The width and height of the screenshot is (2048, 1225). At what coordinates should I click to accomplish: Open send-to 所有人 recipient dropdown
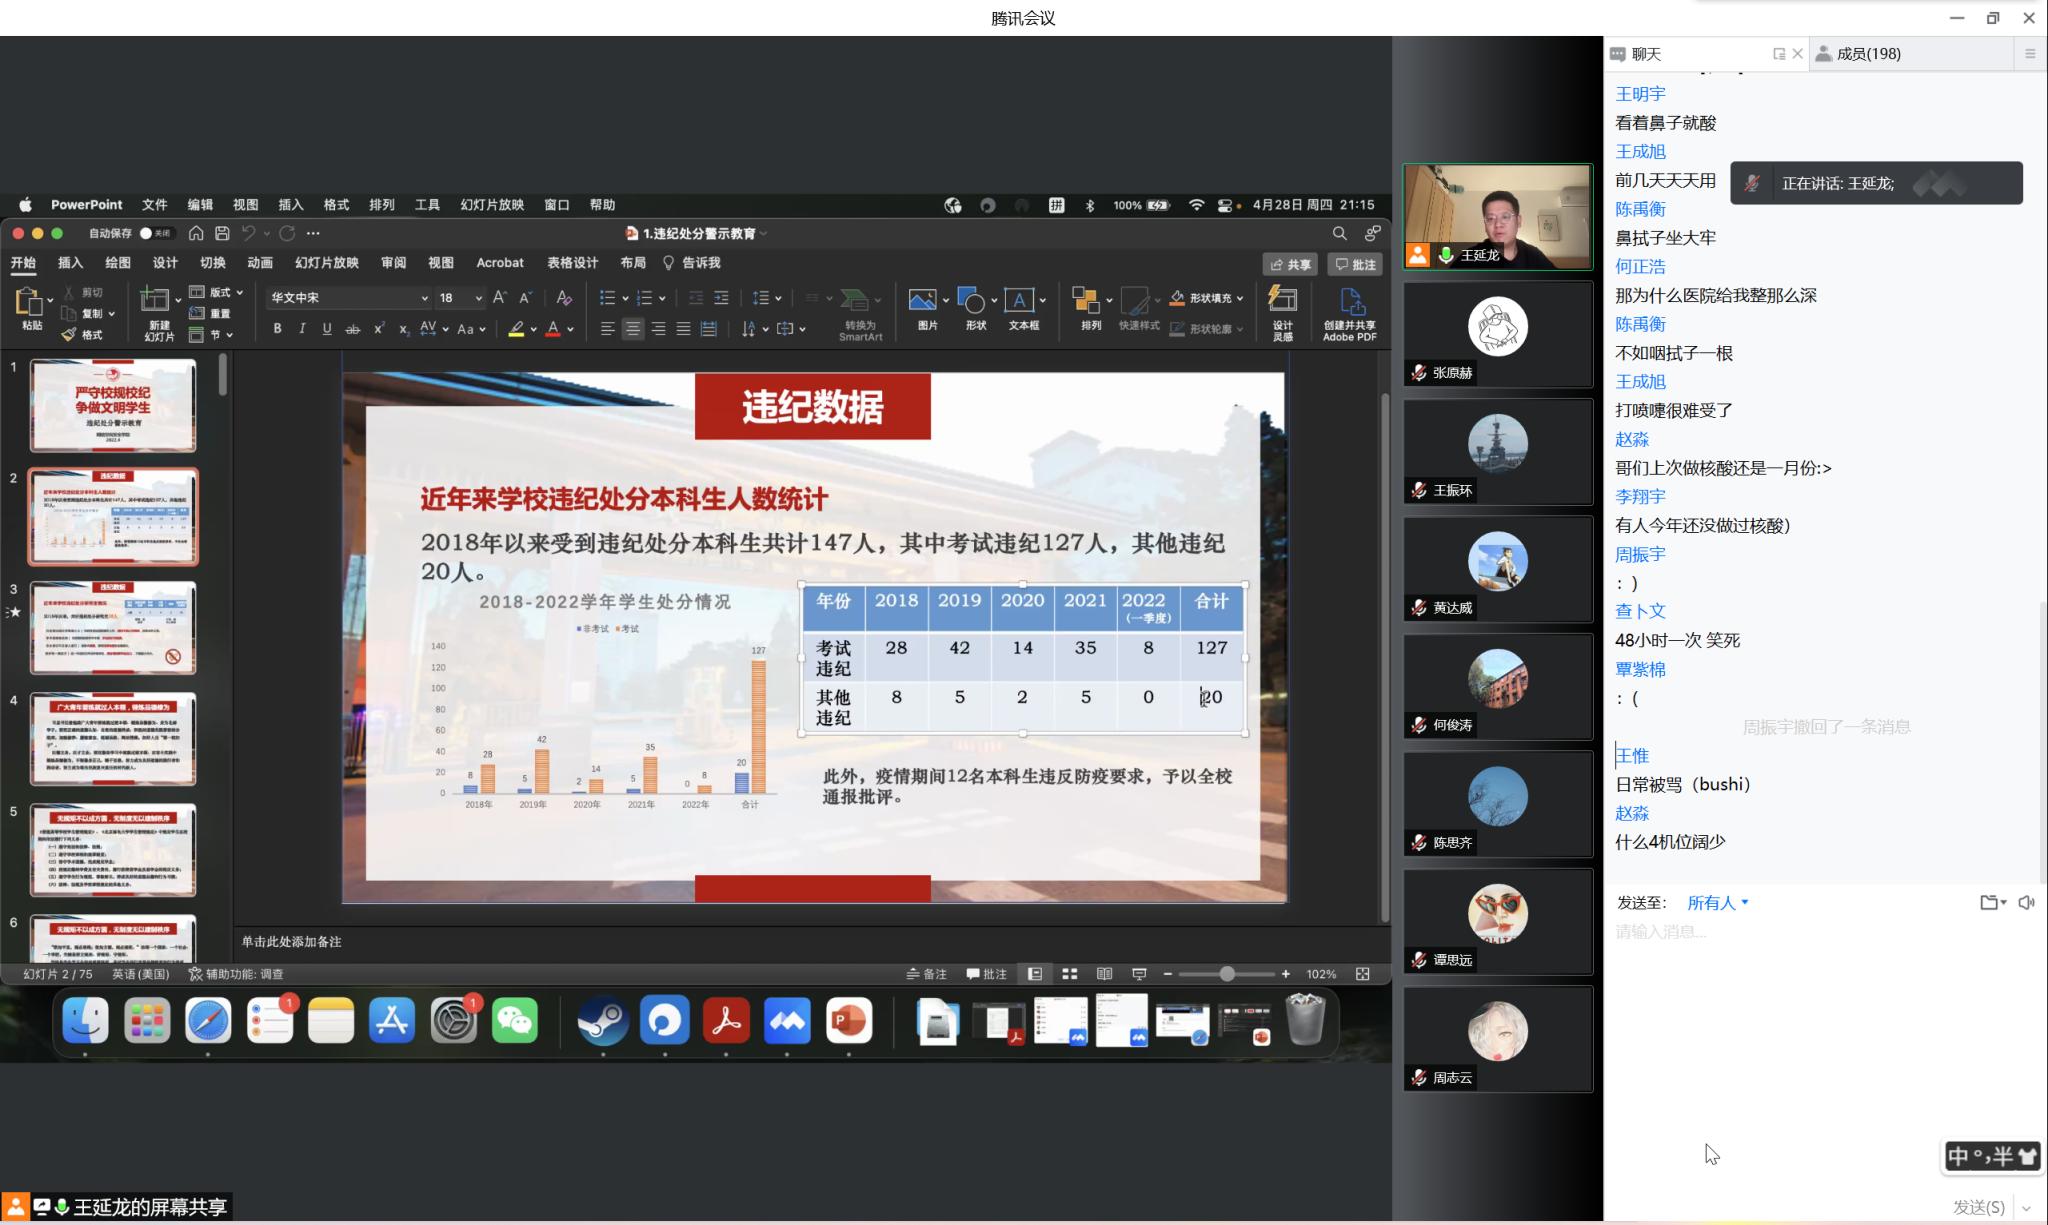coord(1718,903)
